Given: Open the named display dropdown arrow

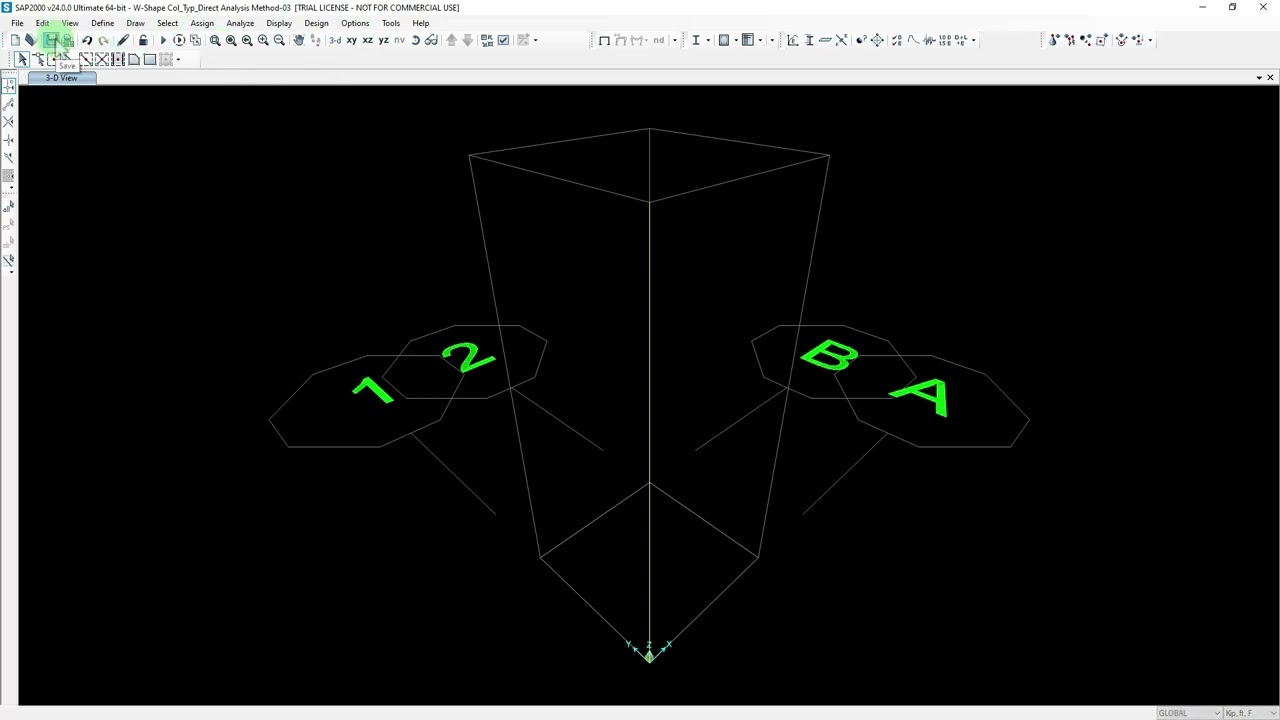Looking at the screenshot, I should (674, 40).
